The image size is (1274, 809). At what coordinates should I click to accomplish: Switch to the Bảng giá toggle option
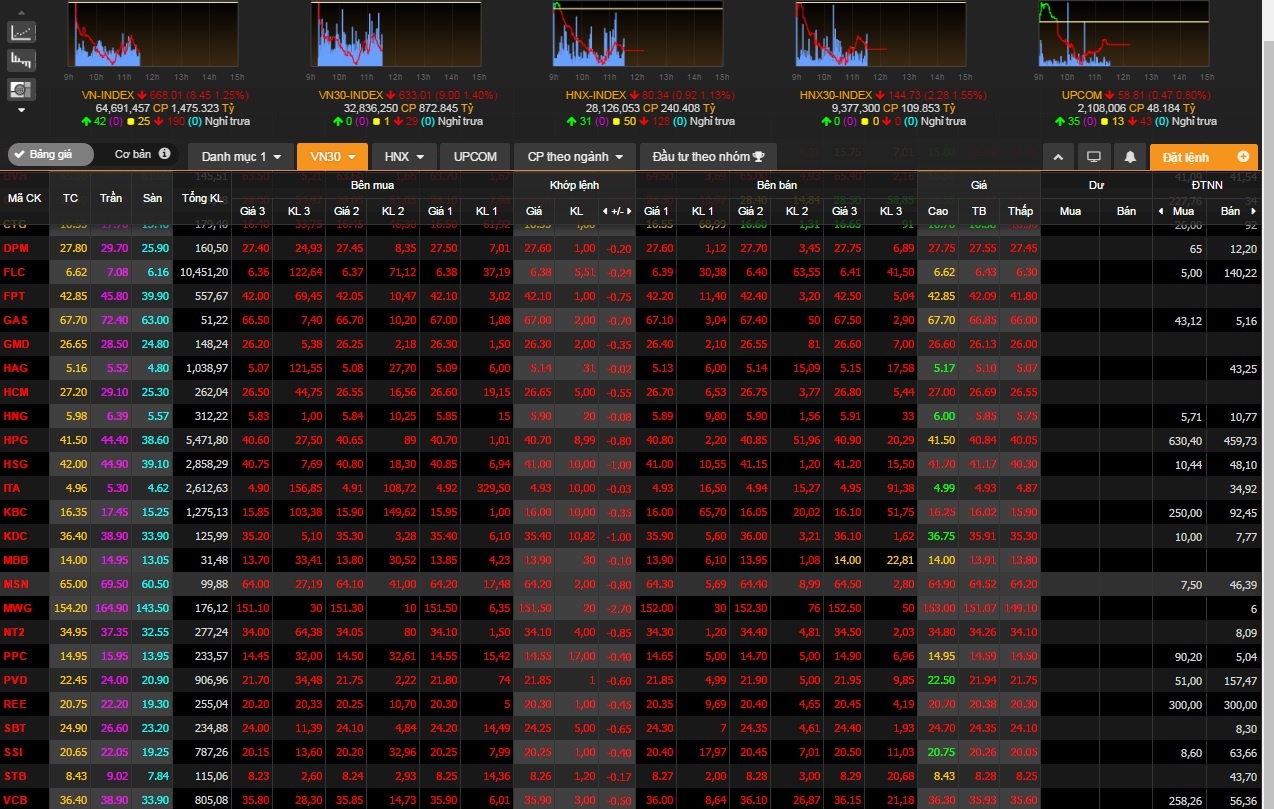(50, 155)
